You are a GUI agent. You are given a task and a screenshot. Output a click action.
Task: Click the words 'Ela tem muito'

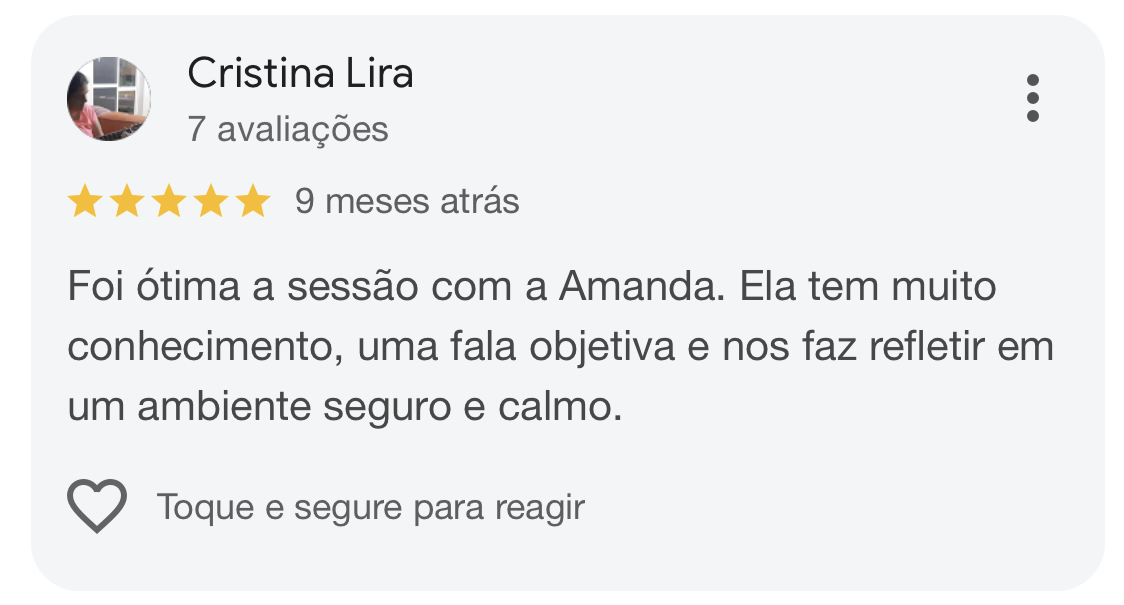tap(869, 288)
